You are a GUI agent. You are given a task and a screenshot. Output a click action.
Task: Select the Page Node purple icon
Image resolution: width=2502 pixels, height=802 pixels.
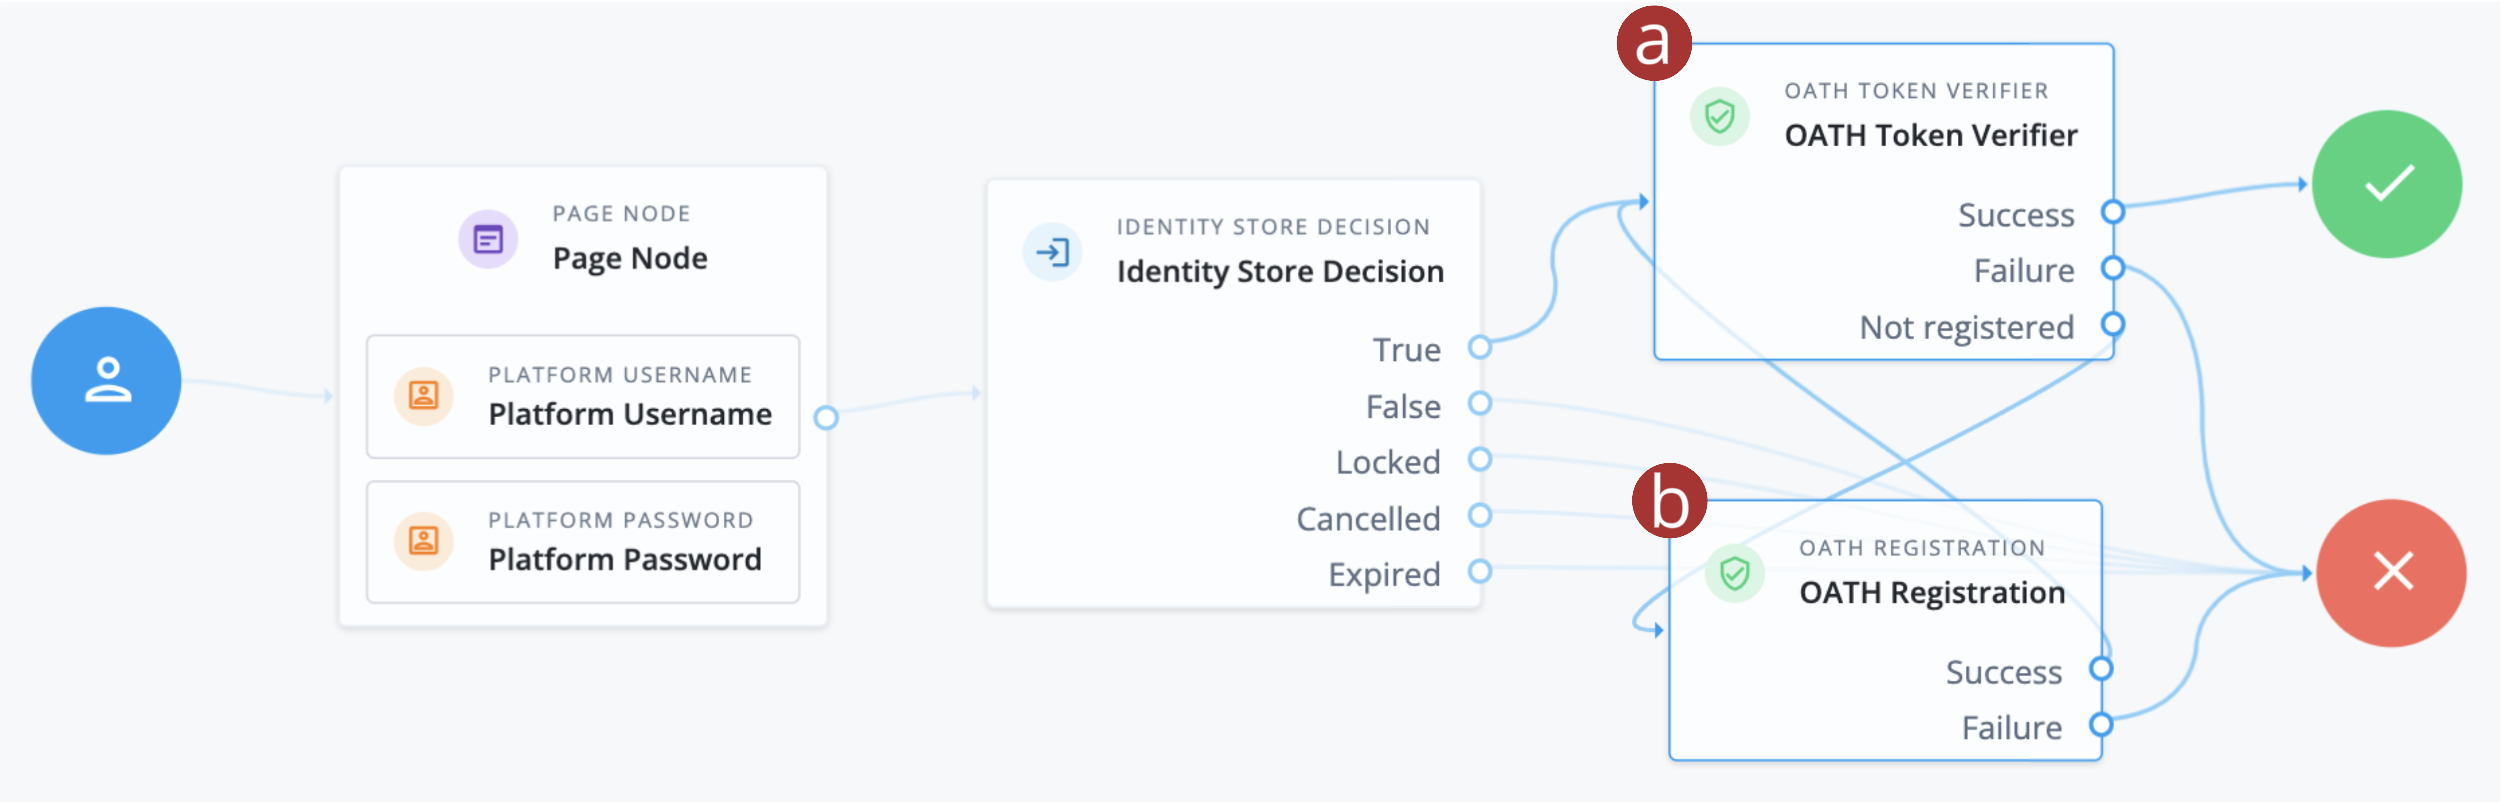[x=487, y=238]
